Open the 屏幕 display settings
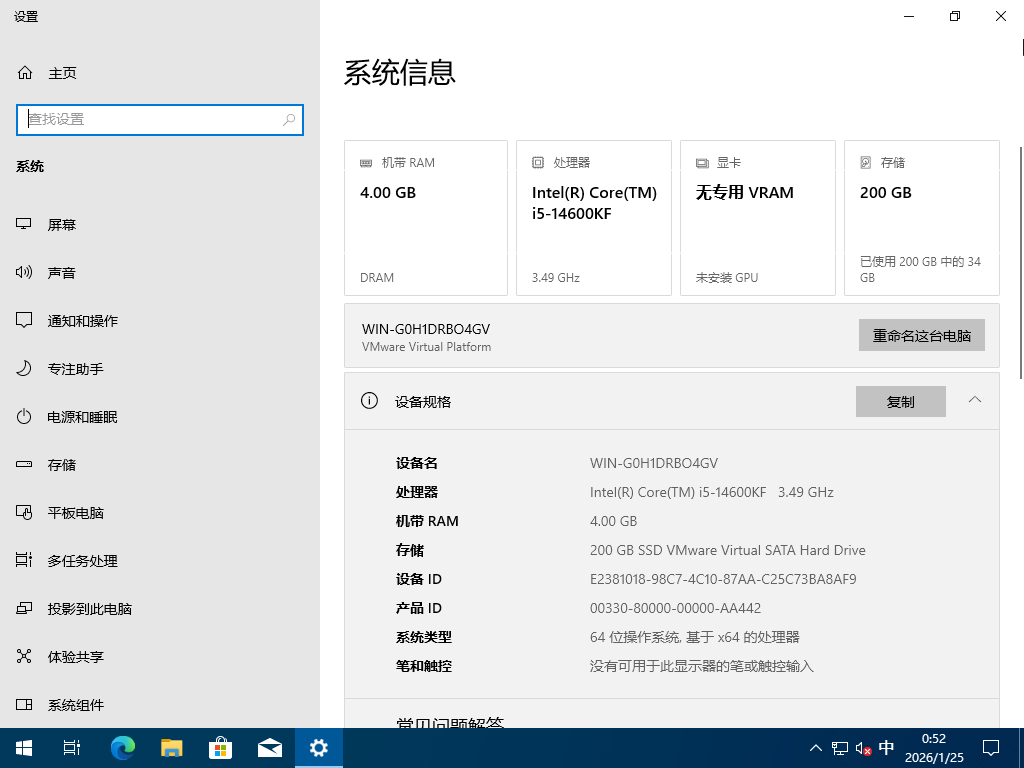This screenshot has height=768, width=1024. point(62,224)
